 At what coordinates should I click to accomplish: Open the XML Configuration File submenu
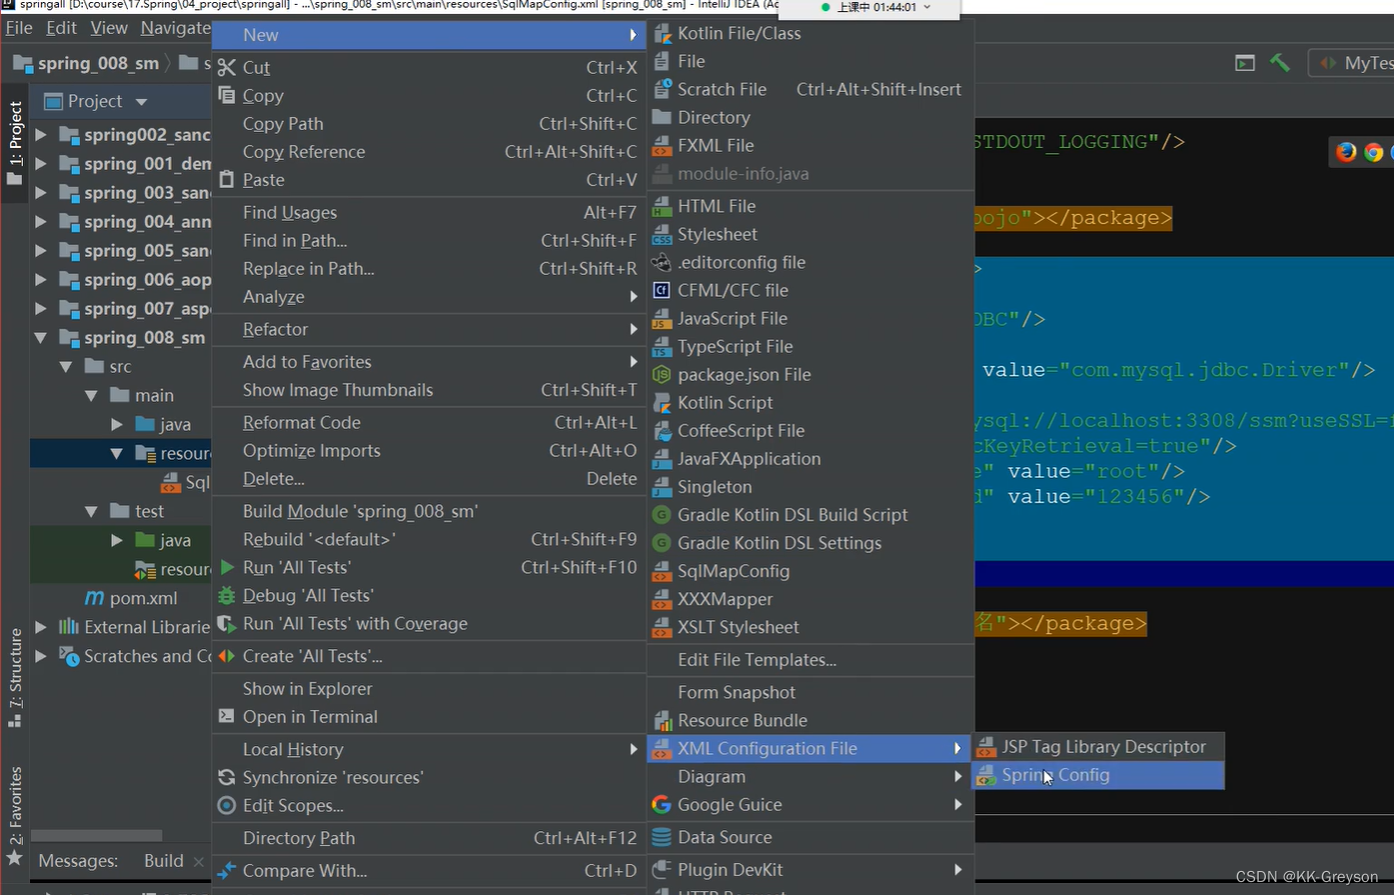coord(810,749)
